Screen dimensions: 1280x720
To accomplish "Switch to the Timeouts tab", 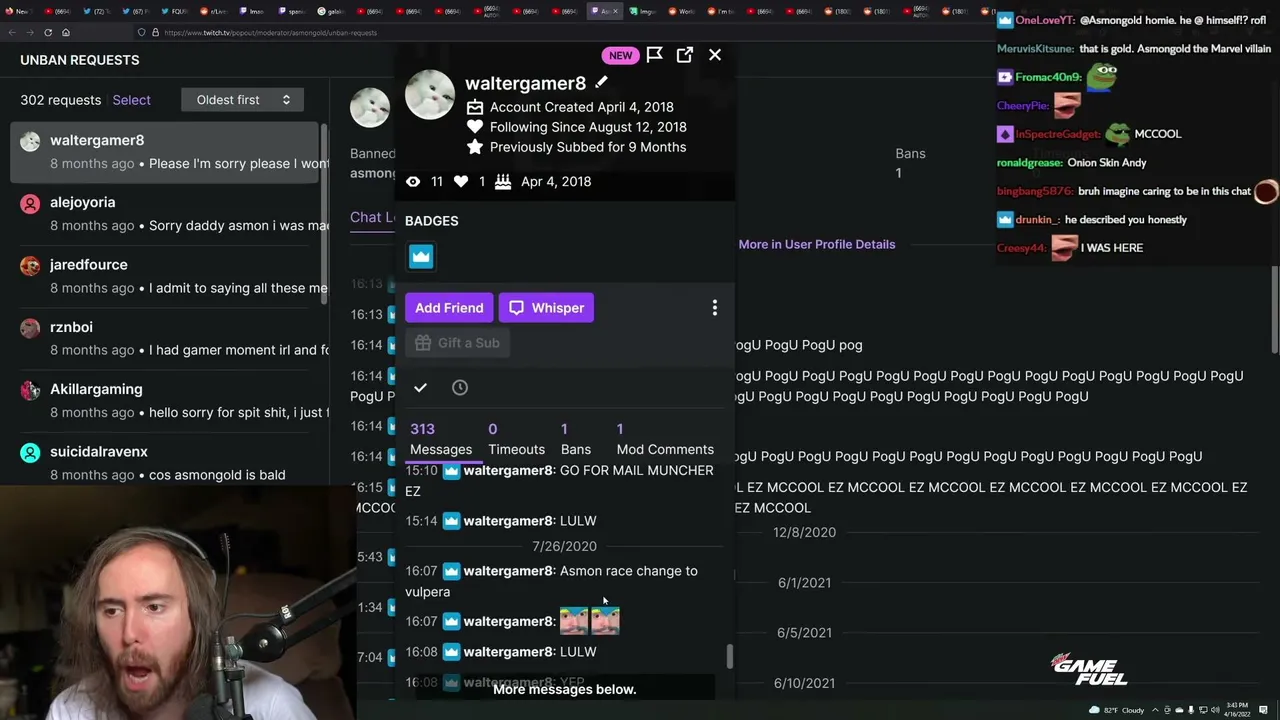I will (x=516, y=439).
